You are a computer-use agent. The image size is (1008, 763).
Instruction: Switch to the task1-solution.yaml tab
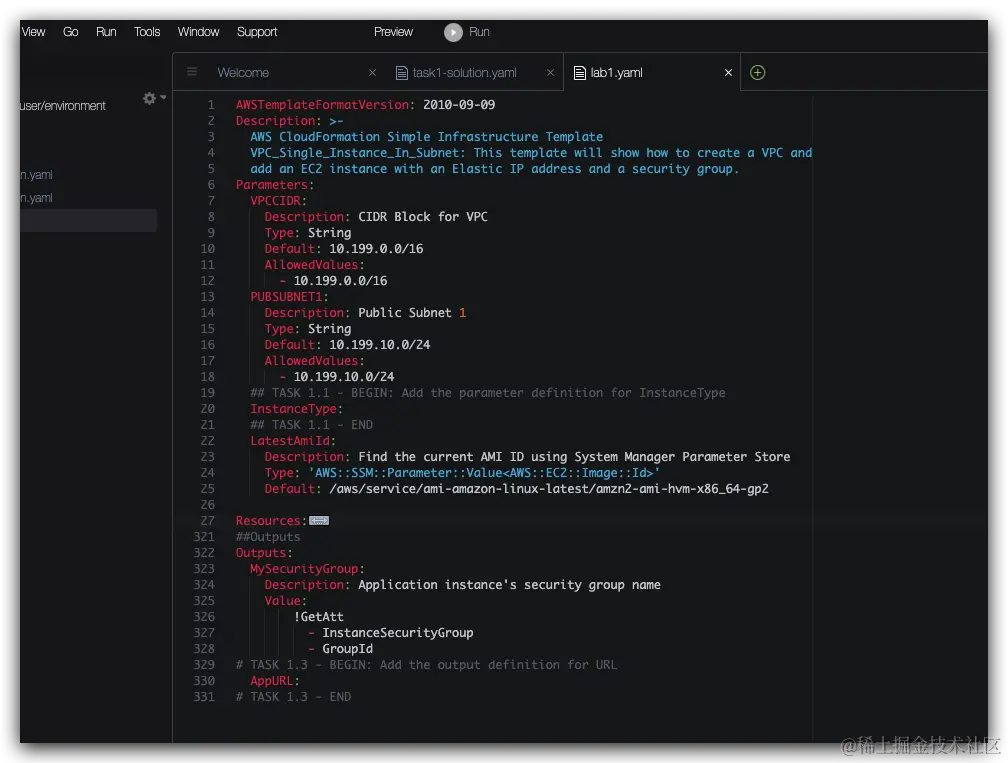click(464, 73)
